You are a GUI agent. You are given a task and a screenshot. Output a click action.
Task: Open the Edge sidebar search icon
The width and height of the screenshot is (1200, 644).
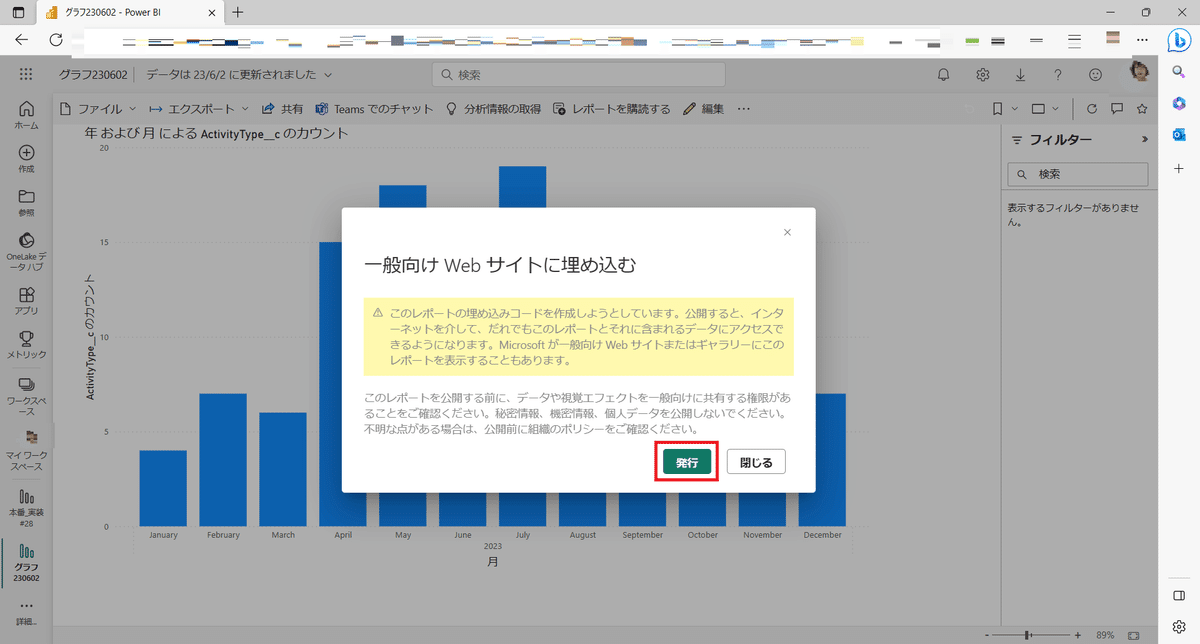point(1179,72)
